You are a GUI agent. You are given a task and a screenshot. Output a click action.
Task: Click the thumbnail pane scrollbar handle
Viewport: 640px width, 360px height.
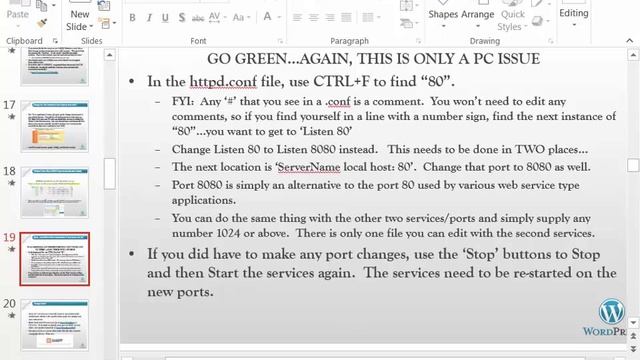click(109, 174)
